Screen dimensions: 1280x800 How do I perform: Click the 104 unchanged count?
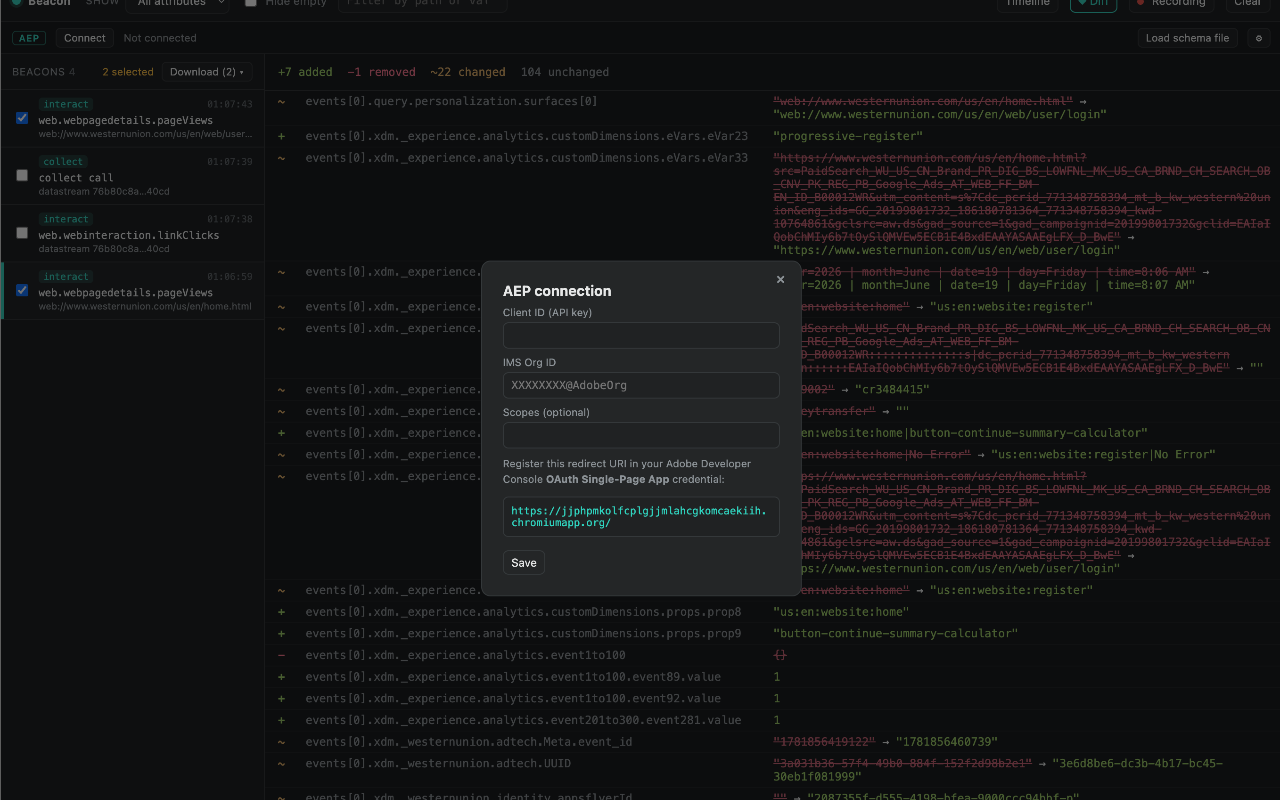coord(565,72)
